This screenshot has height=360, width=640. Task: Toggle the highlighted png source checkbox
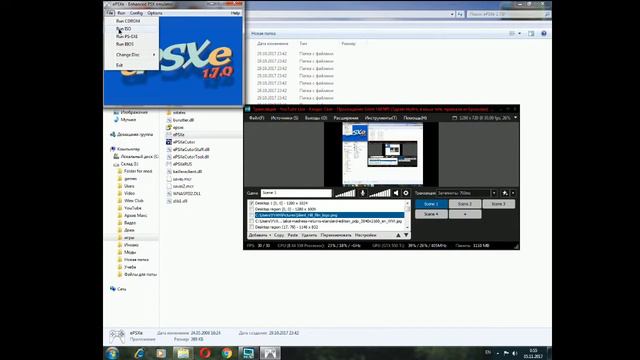pos(251,215)
